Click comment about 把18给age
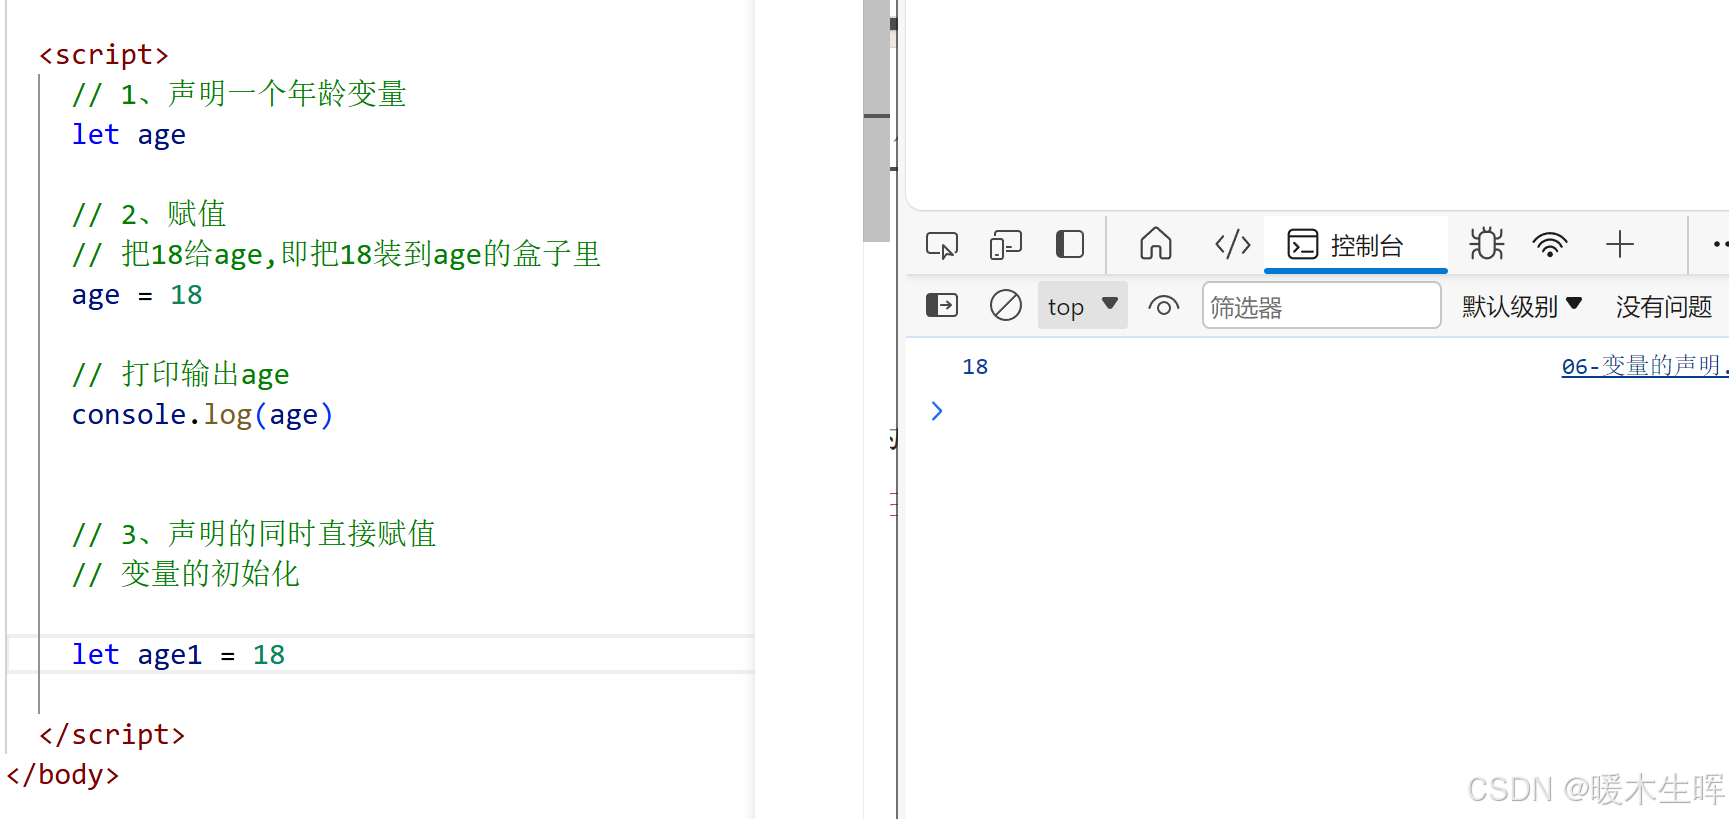The image size is (1729, 819). point(336,255)
